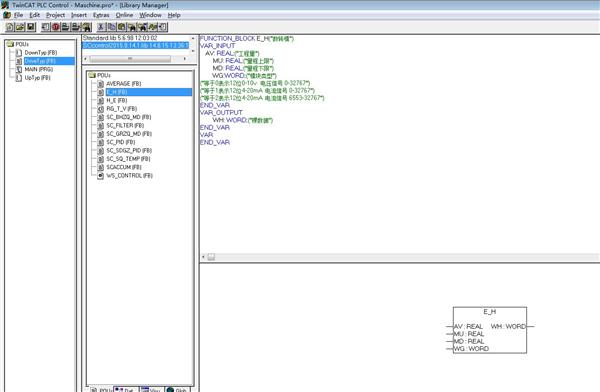Screen dimensions: 600x392
Task: Click the Find next toolbar icon
Action: click(x=142, y=27)
